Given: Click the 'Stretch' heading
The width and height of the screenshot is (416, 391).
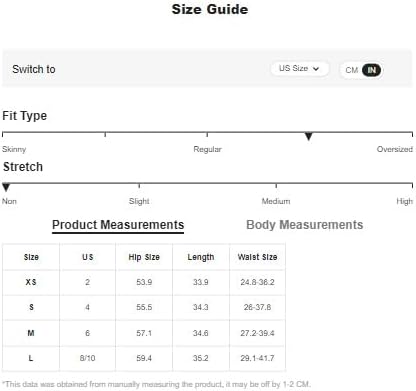Looking at the screenshot, I should tap(23, 167).
